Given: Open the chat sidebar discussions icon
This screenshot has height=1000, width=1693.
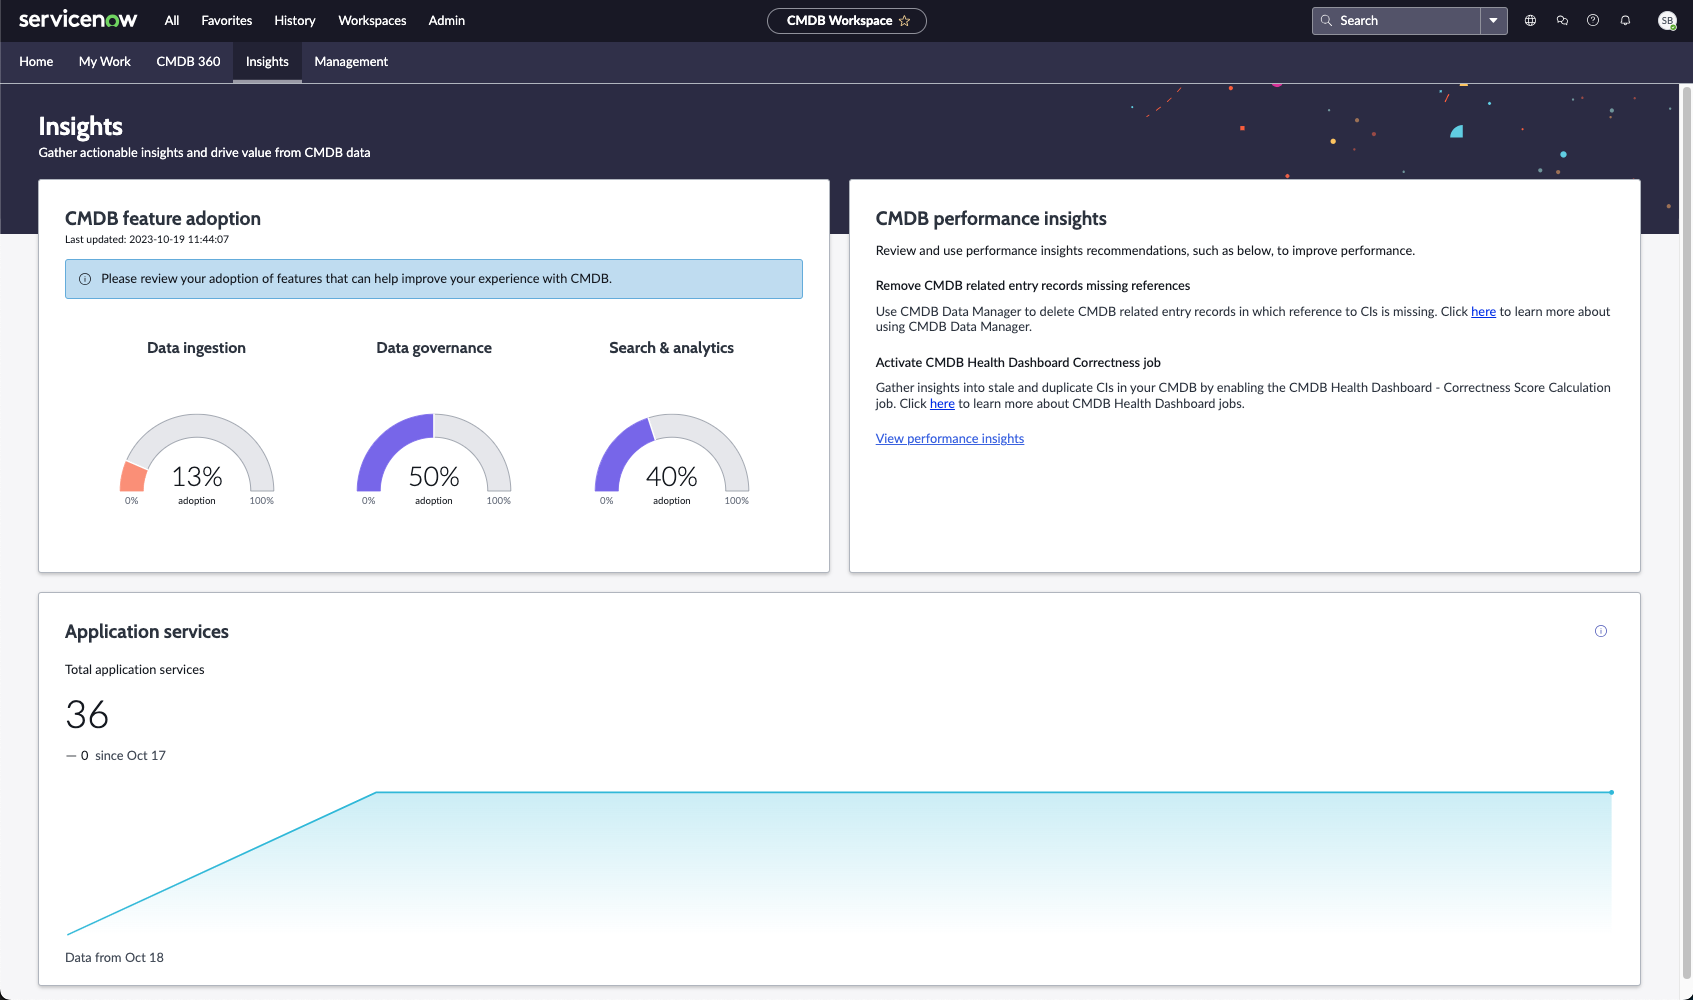Looking at the screenshot, I should [x=1562, y=20].
